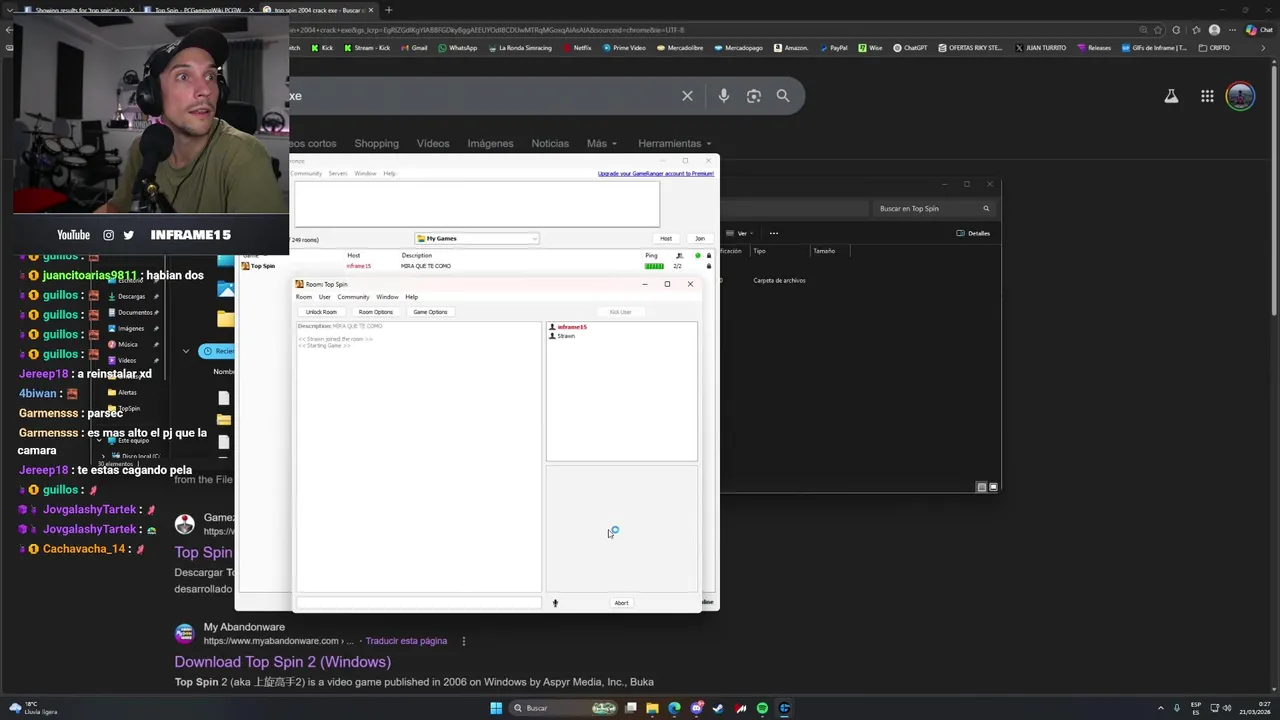Open the Upgrade GameRanger account to Premium link
Image resolution: width=1280 pixels, height=720 pixels.
point(656,174)
